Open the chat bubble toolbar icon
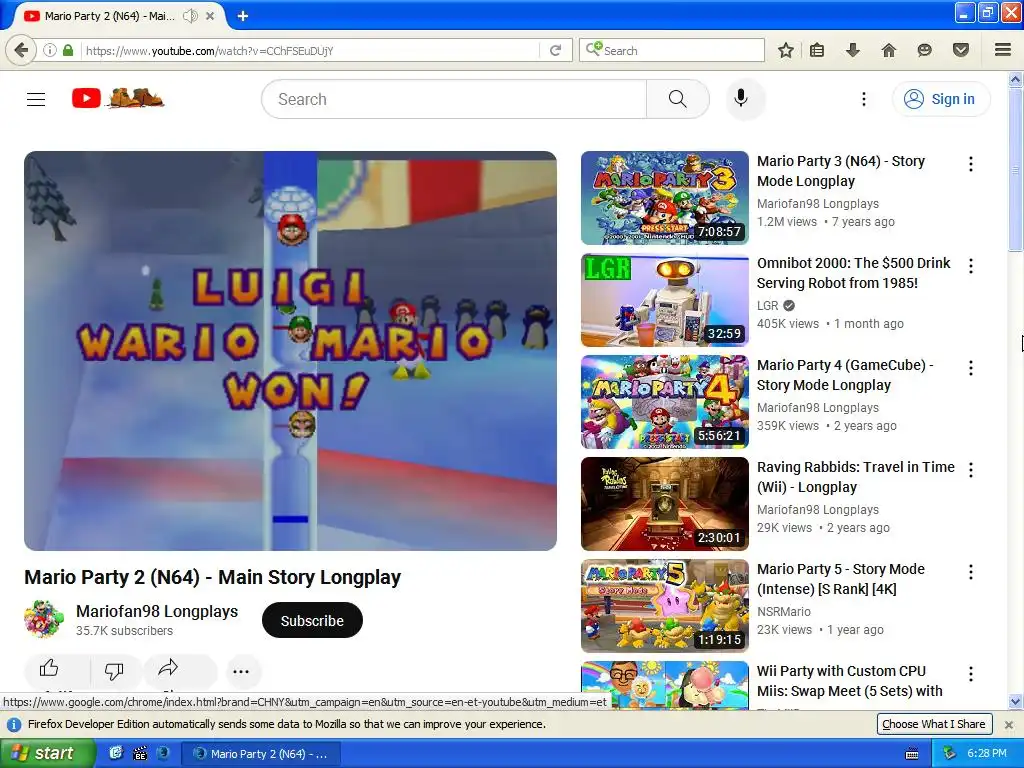 click(924, 50)
